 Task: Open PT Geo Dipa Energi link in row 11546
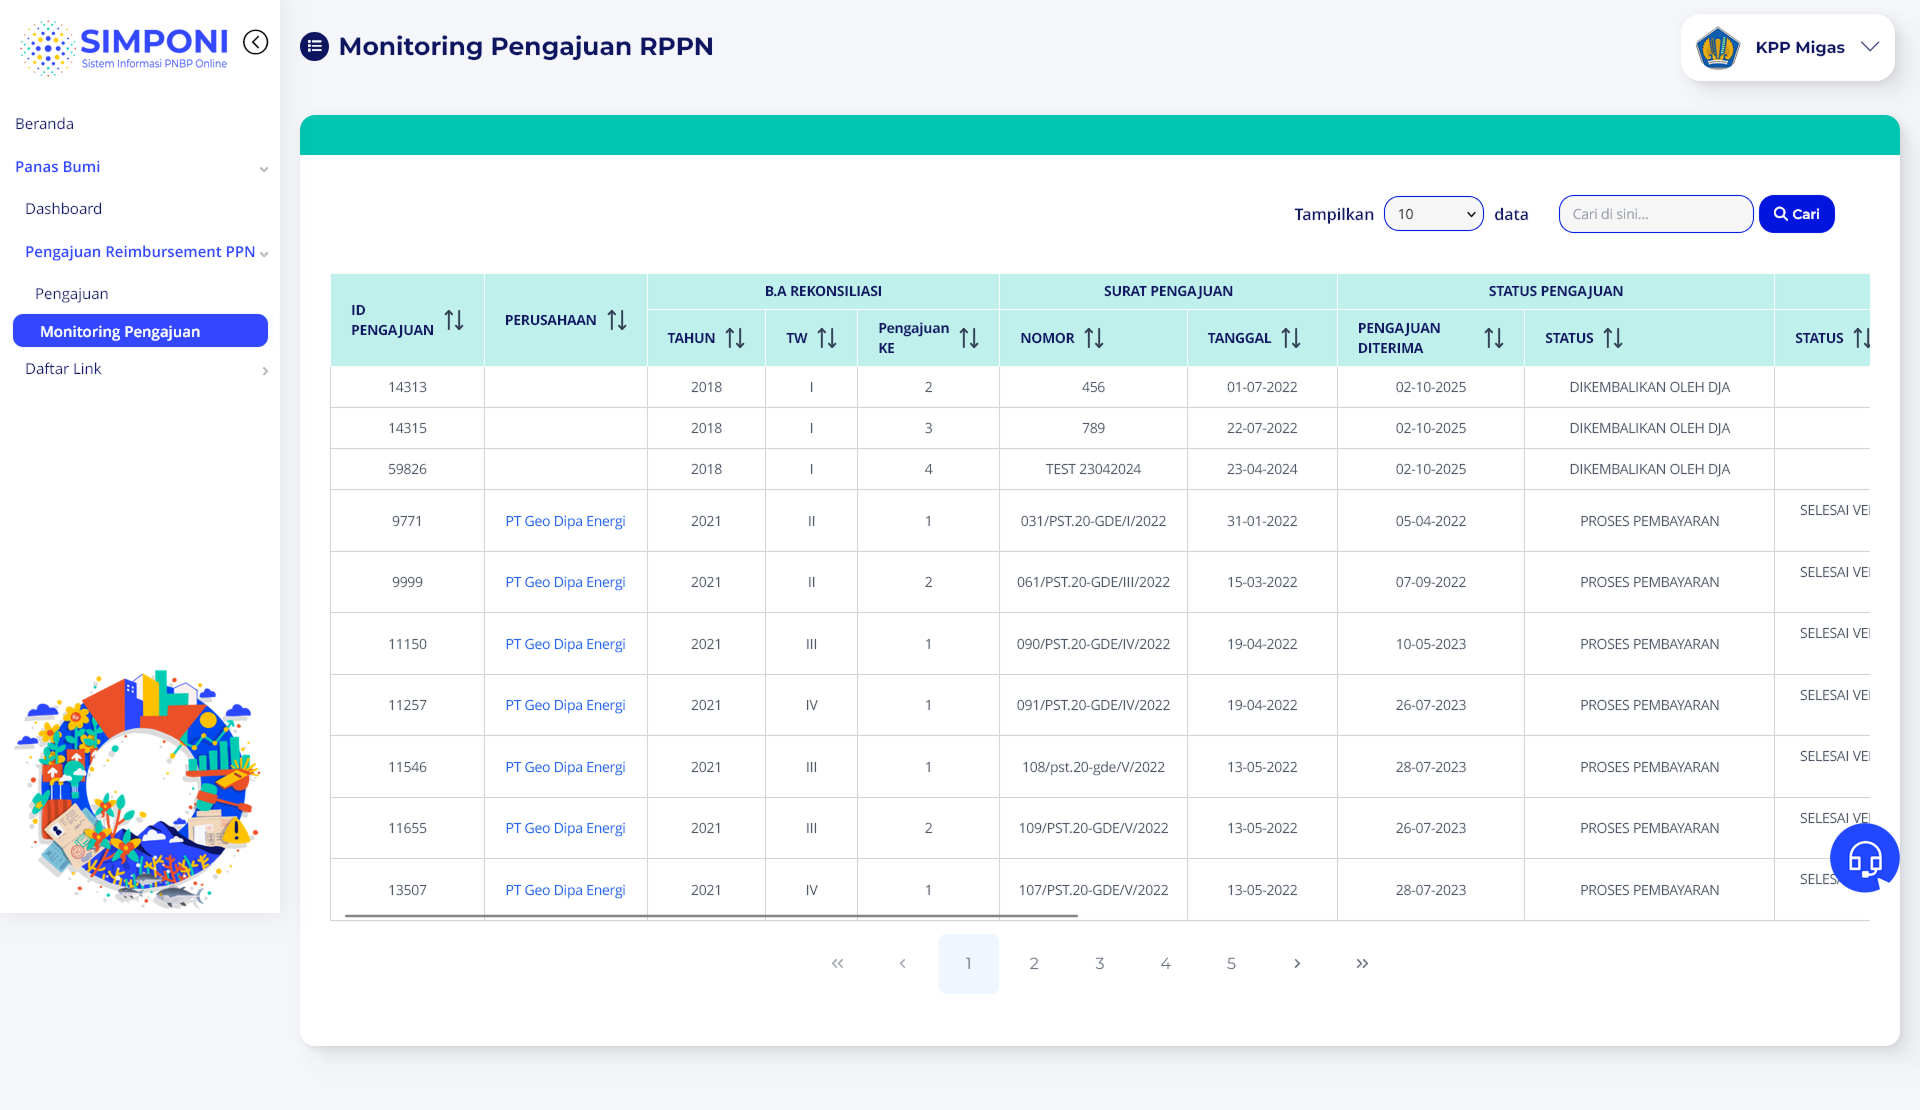(x=565, y=767)
